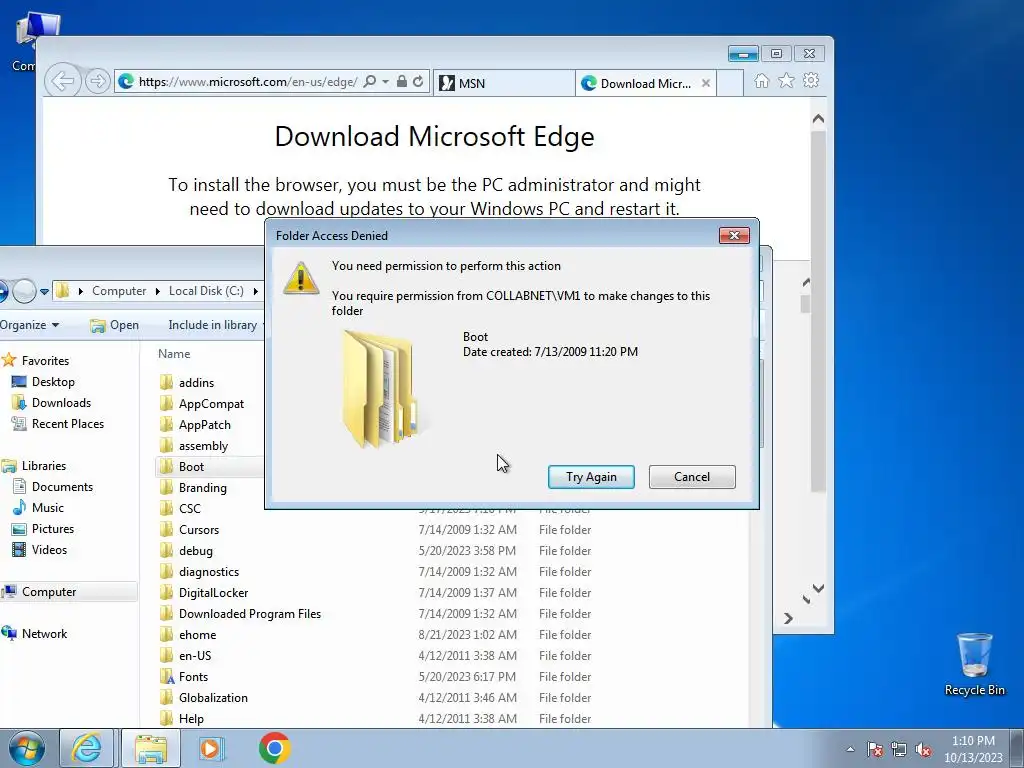Click the Internet Explorer address URL field
Image resolution: width=1024 pixels, height=768 pixels.
click(248, 82)
